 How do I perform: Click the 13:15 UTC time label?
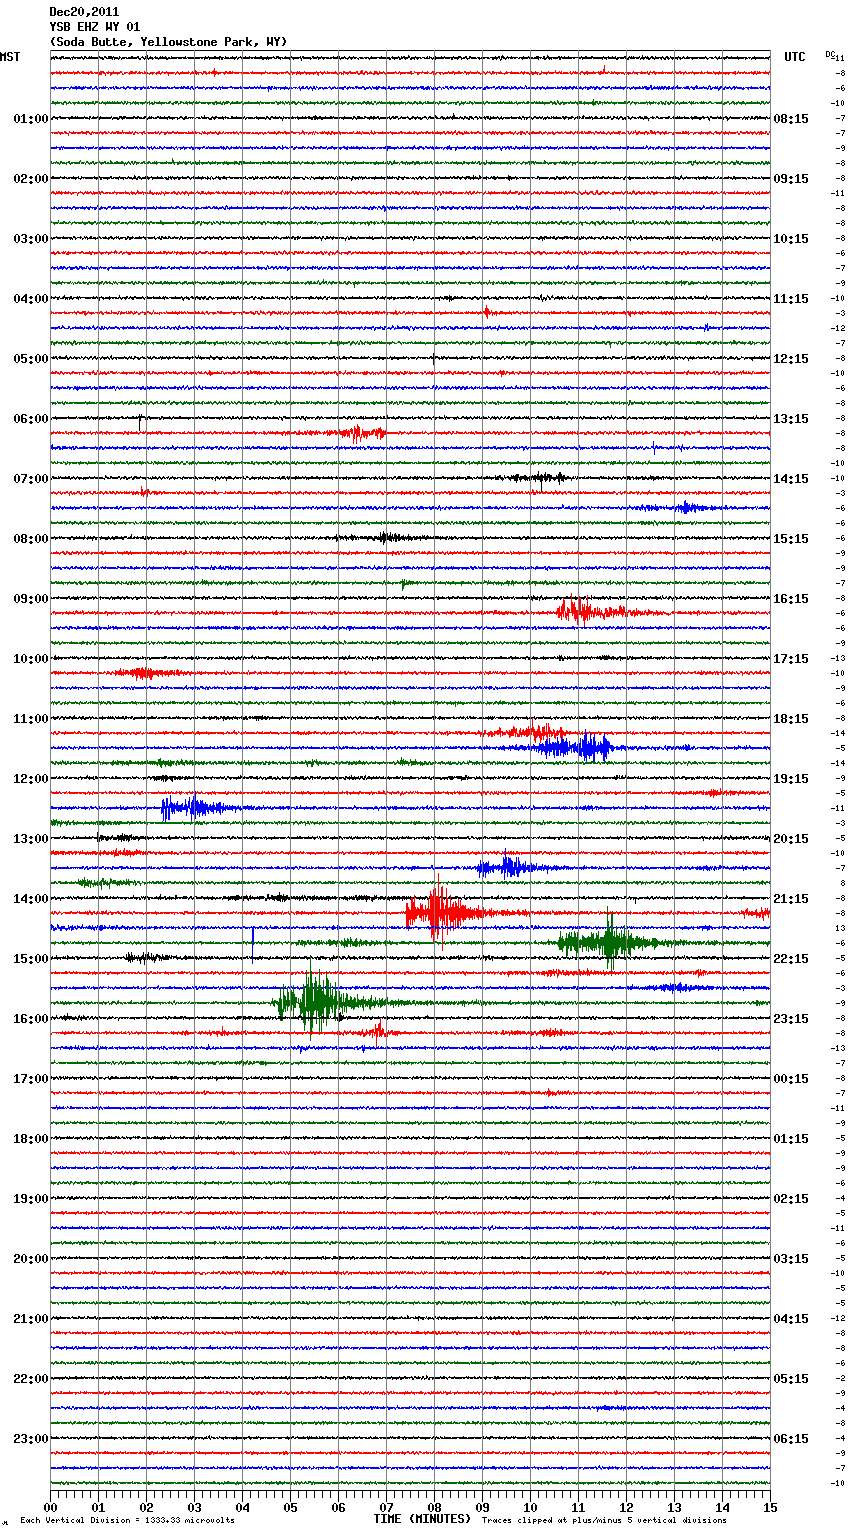pos(791,419)
